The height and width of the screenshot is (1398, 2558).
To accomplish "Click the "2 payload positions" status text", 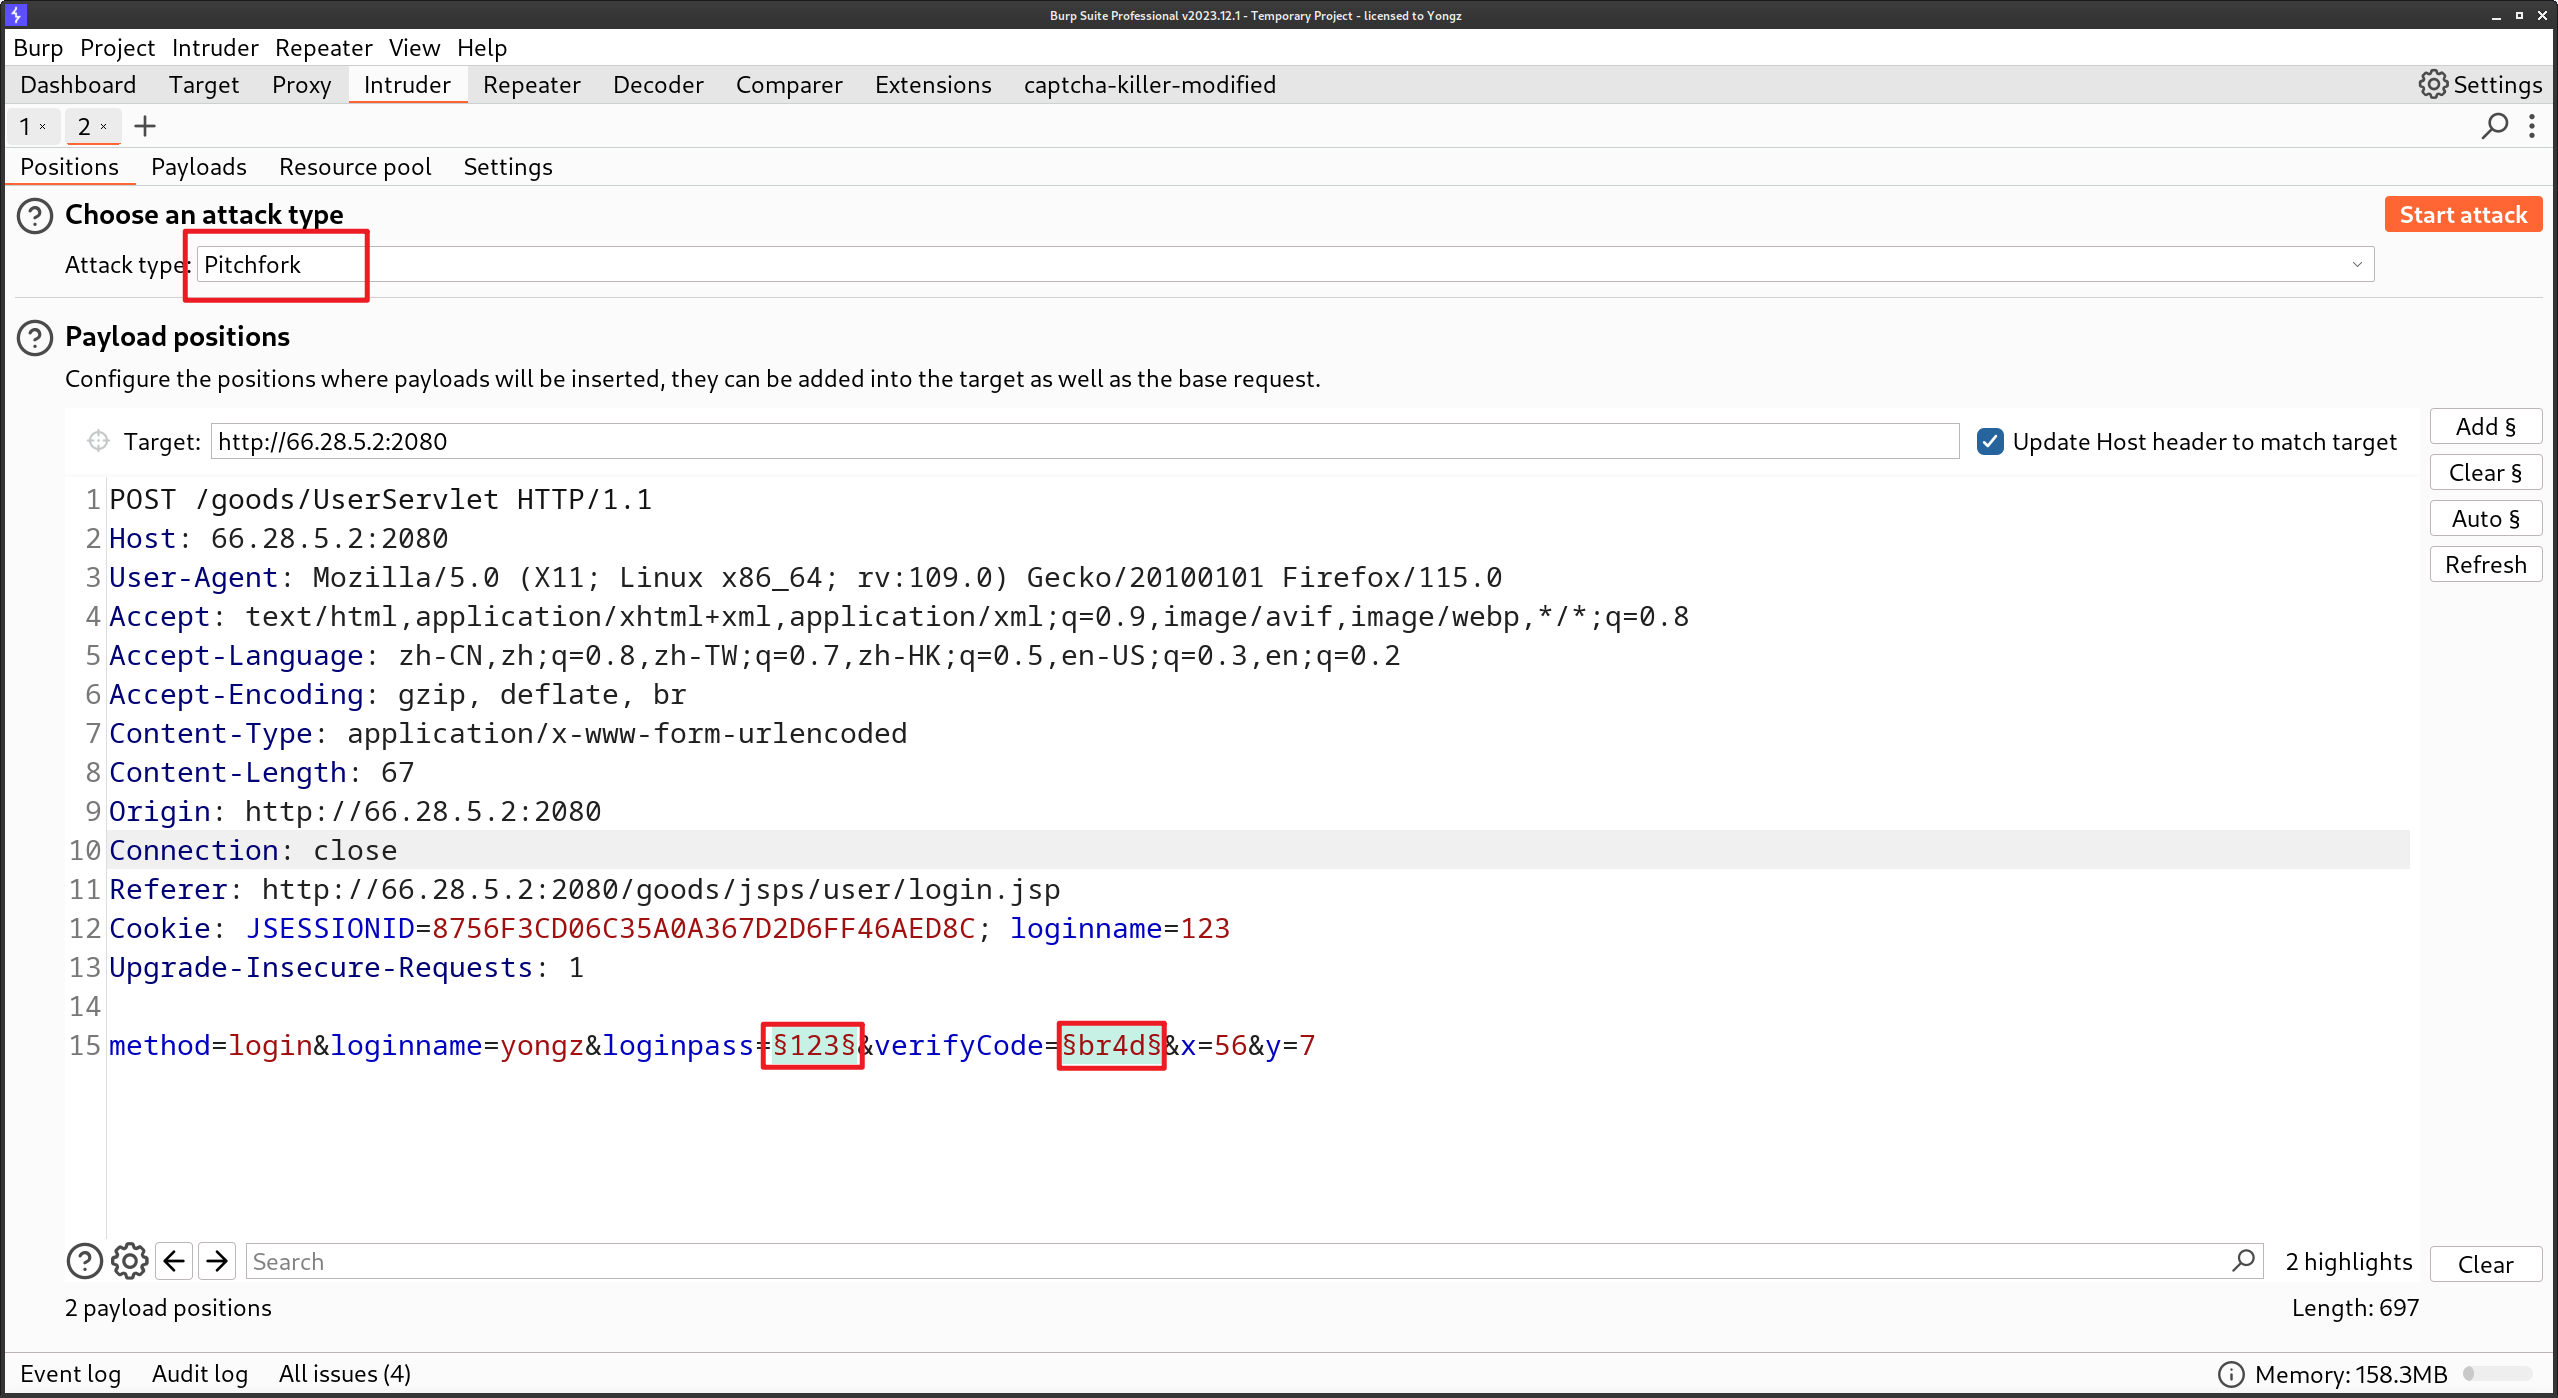I will 168,1308.
